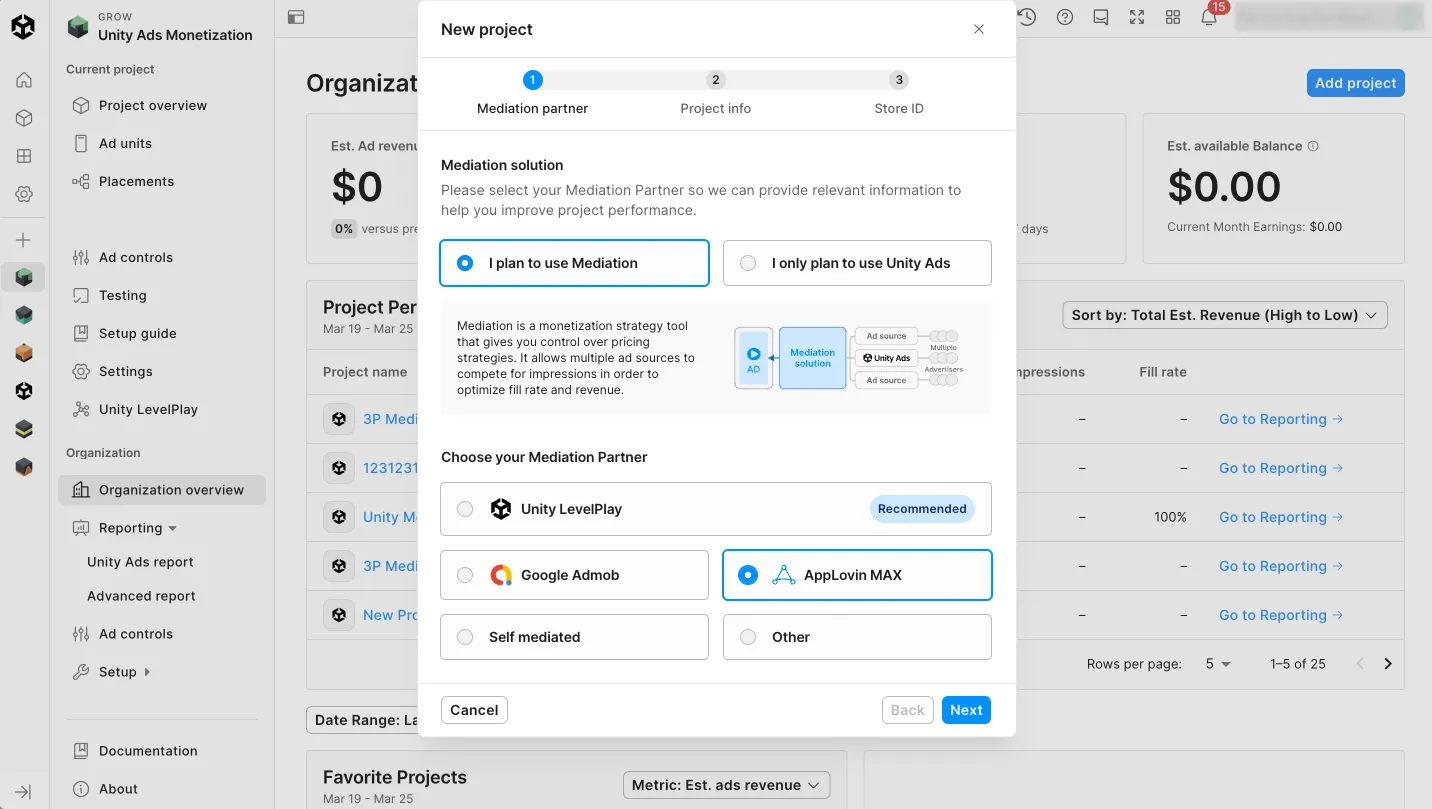Image resolution: width=1432 pixels, height=809 pixels.
Task: Open the help question mark icon
Action: point(1065,17)
